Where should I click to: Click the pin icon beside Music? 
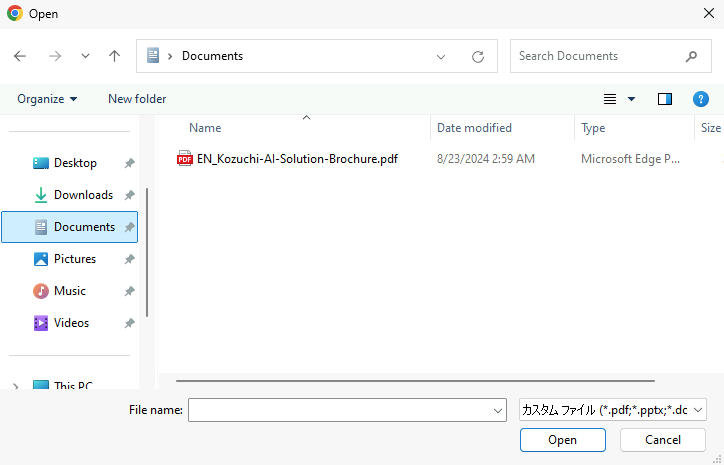click(x=130, y=291)
